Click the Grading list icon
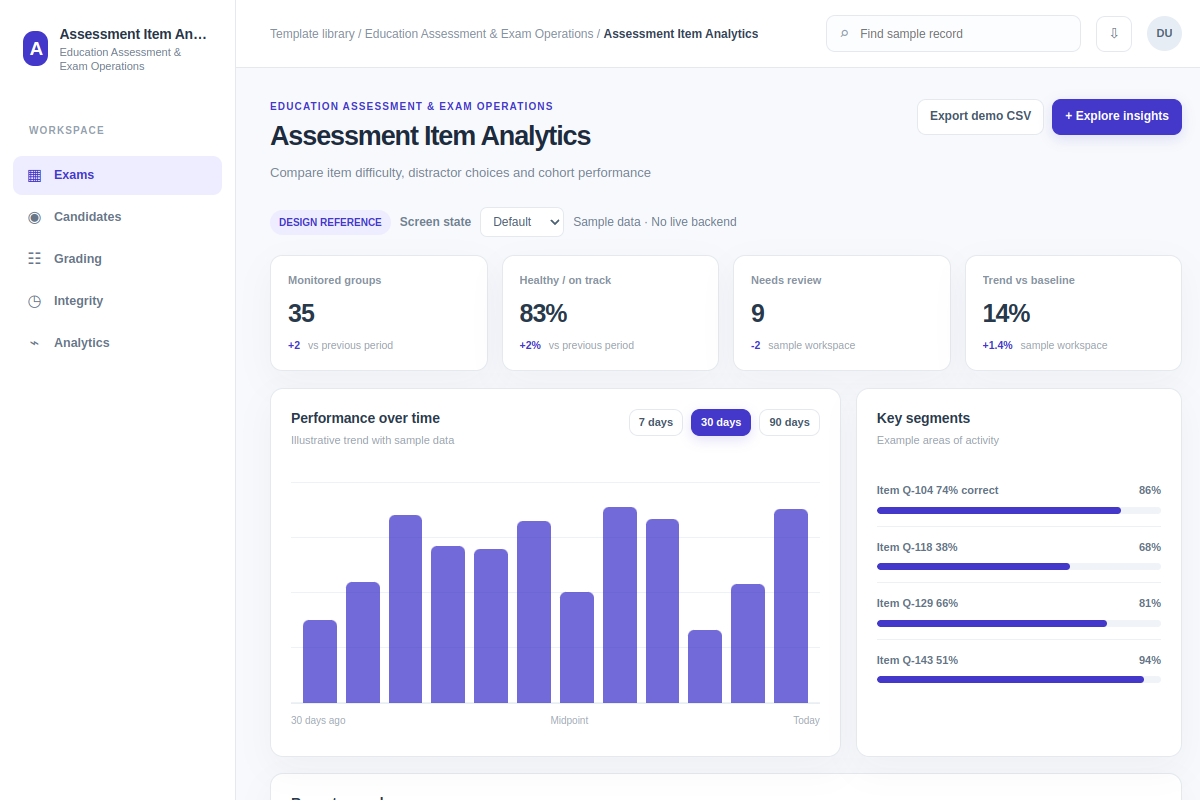This screenshot has height=800, width=1200. 35,259
